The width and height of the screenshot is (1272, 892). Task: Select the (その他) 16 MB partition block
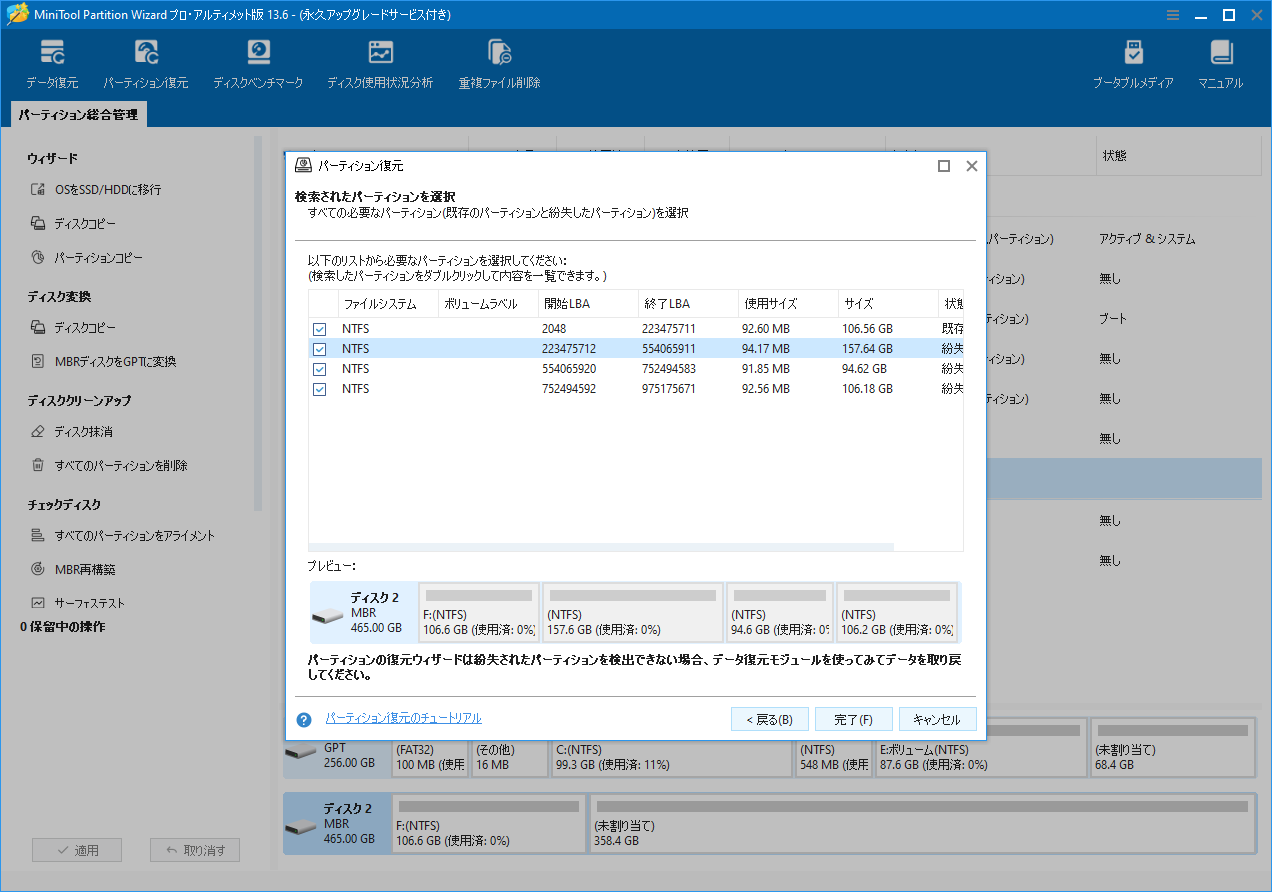(509, 749)
